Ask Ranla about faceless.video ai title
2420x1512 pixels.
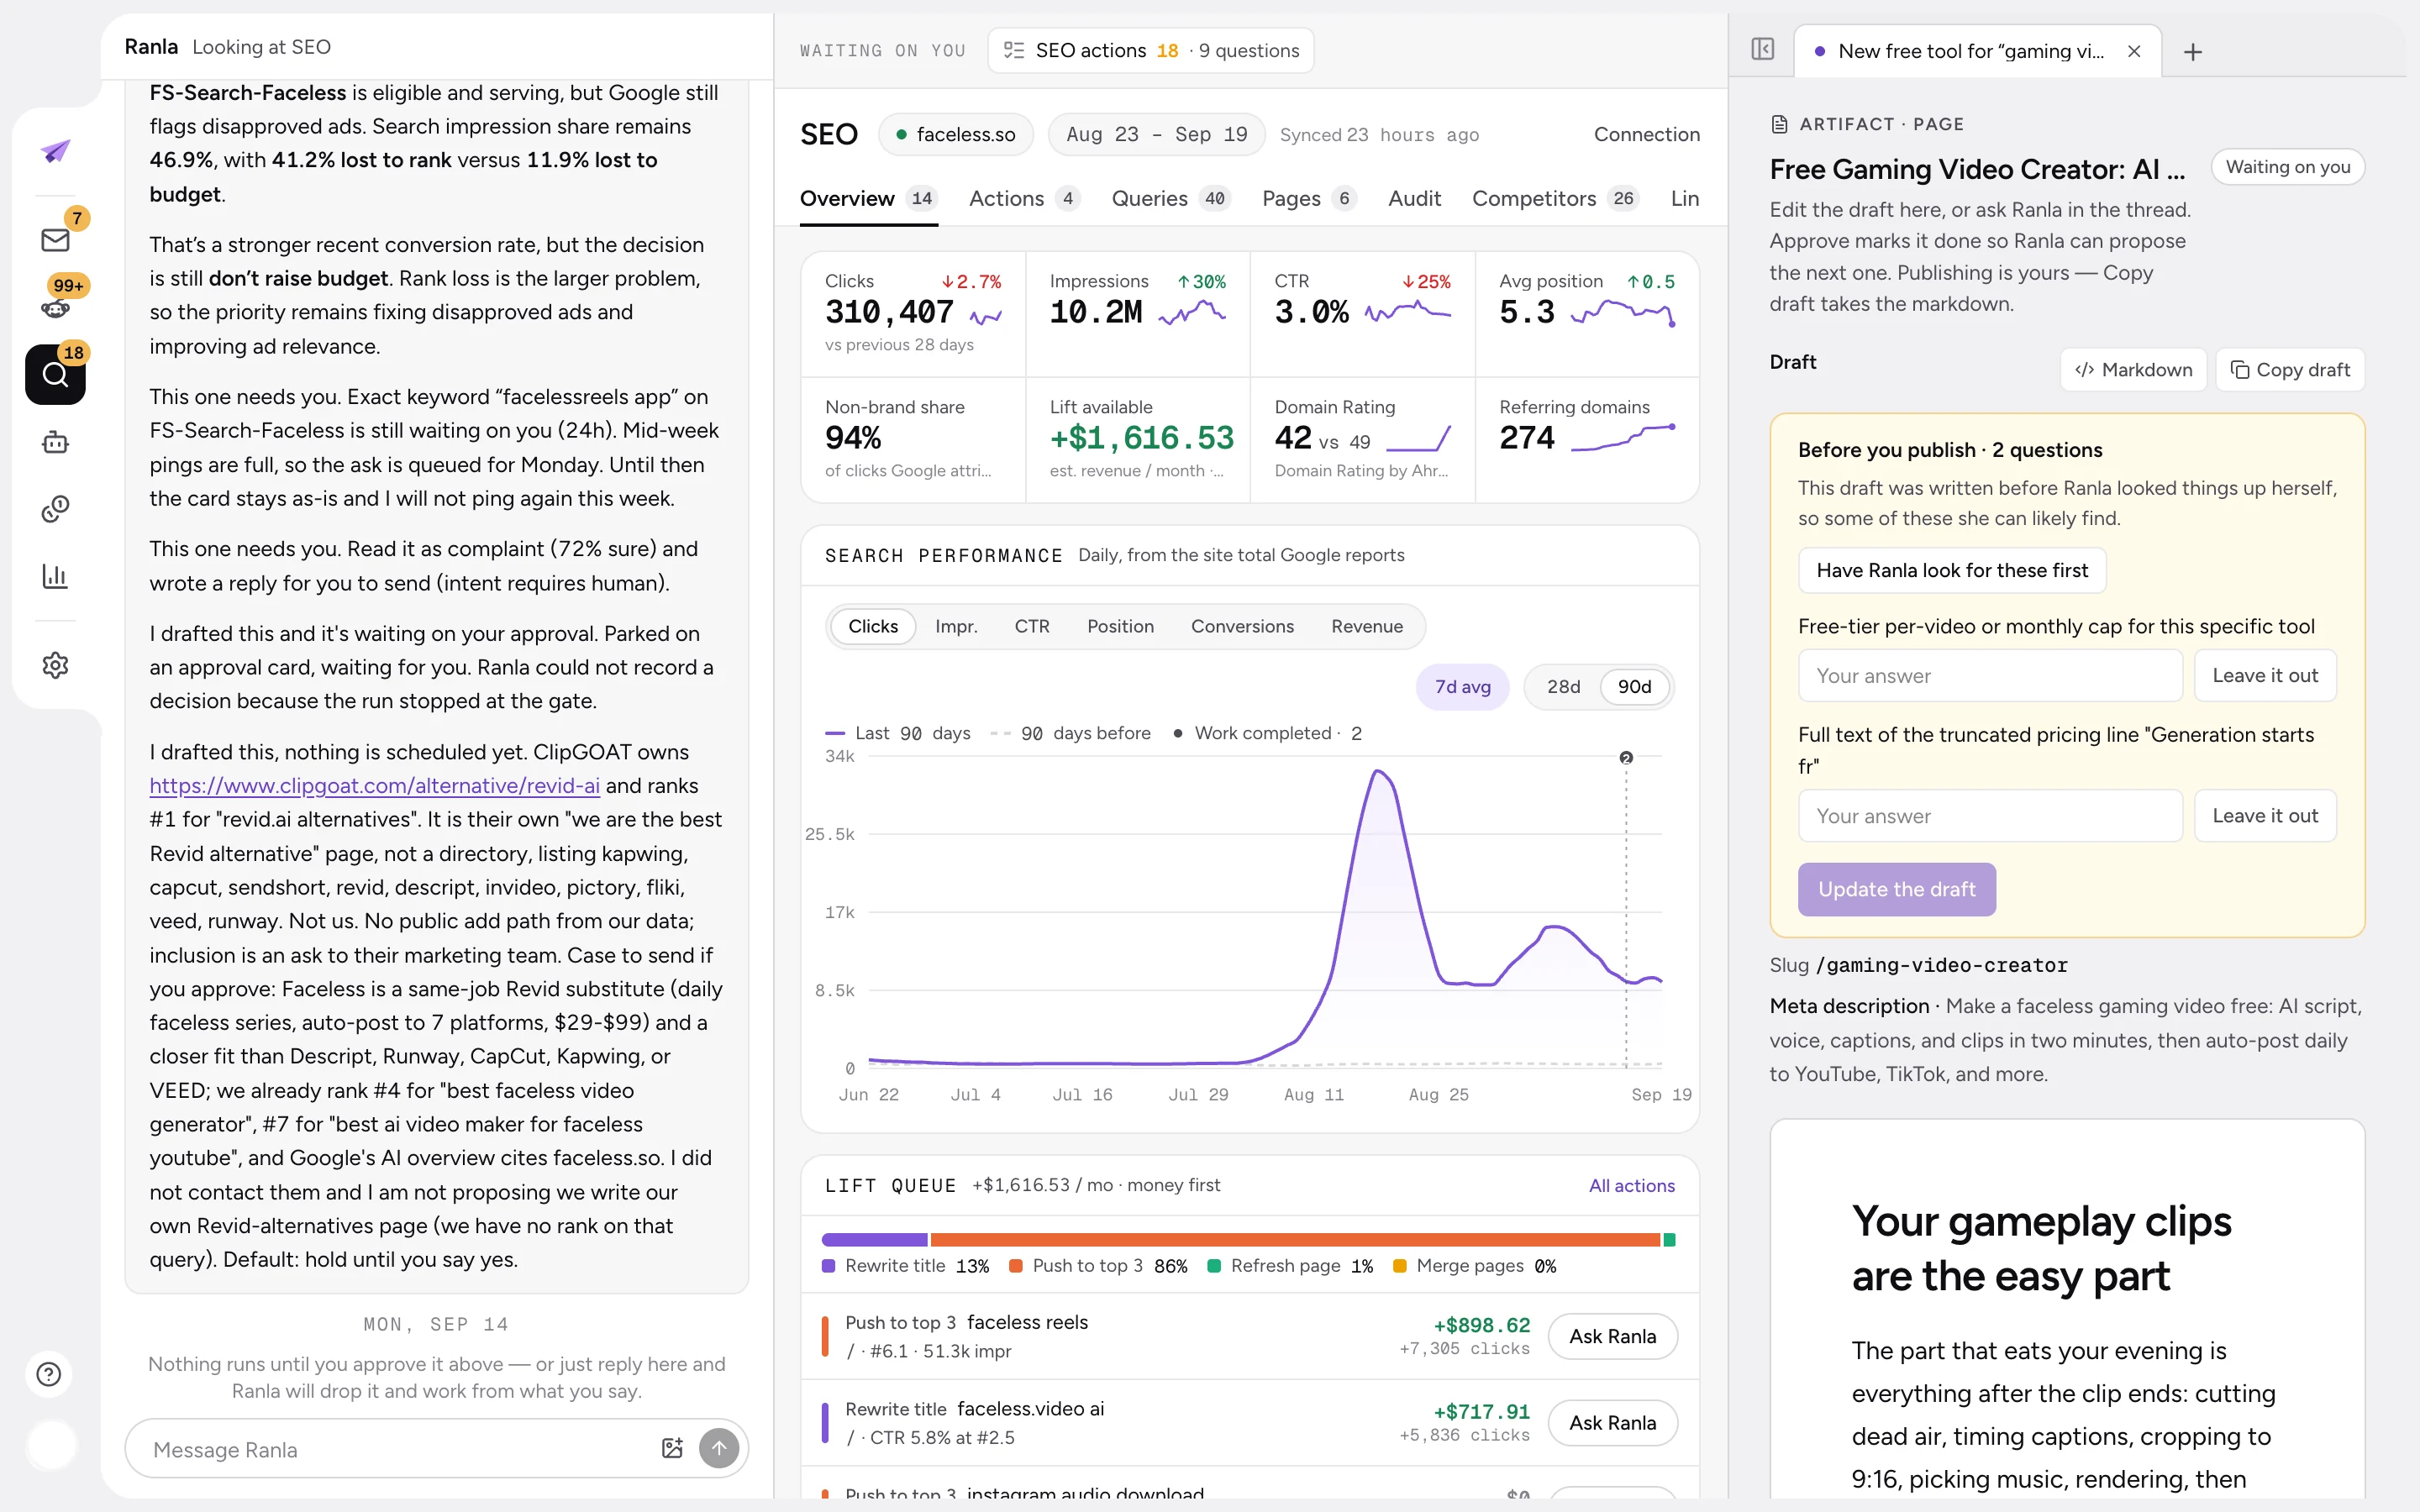[1612, 1422]
